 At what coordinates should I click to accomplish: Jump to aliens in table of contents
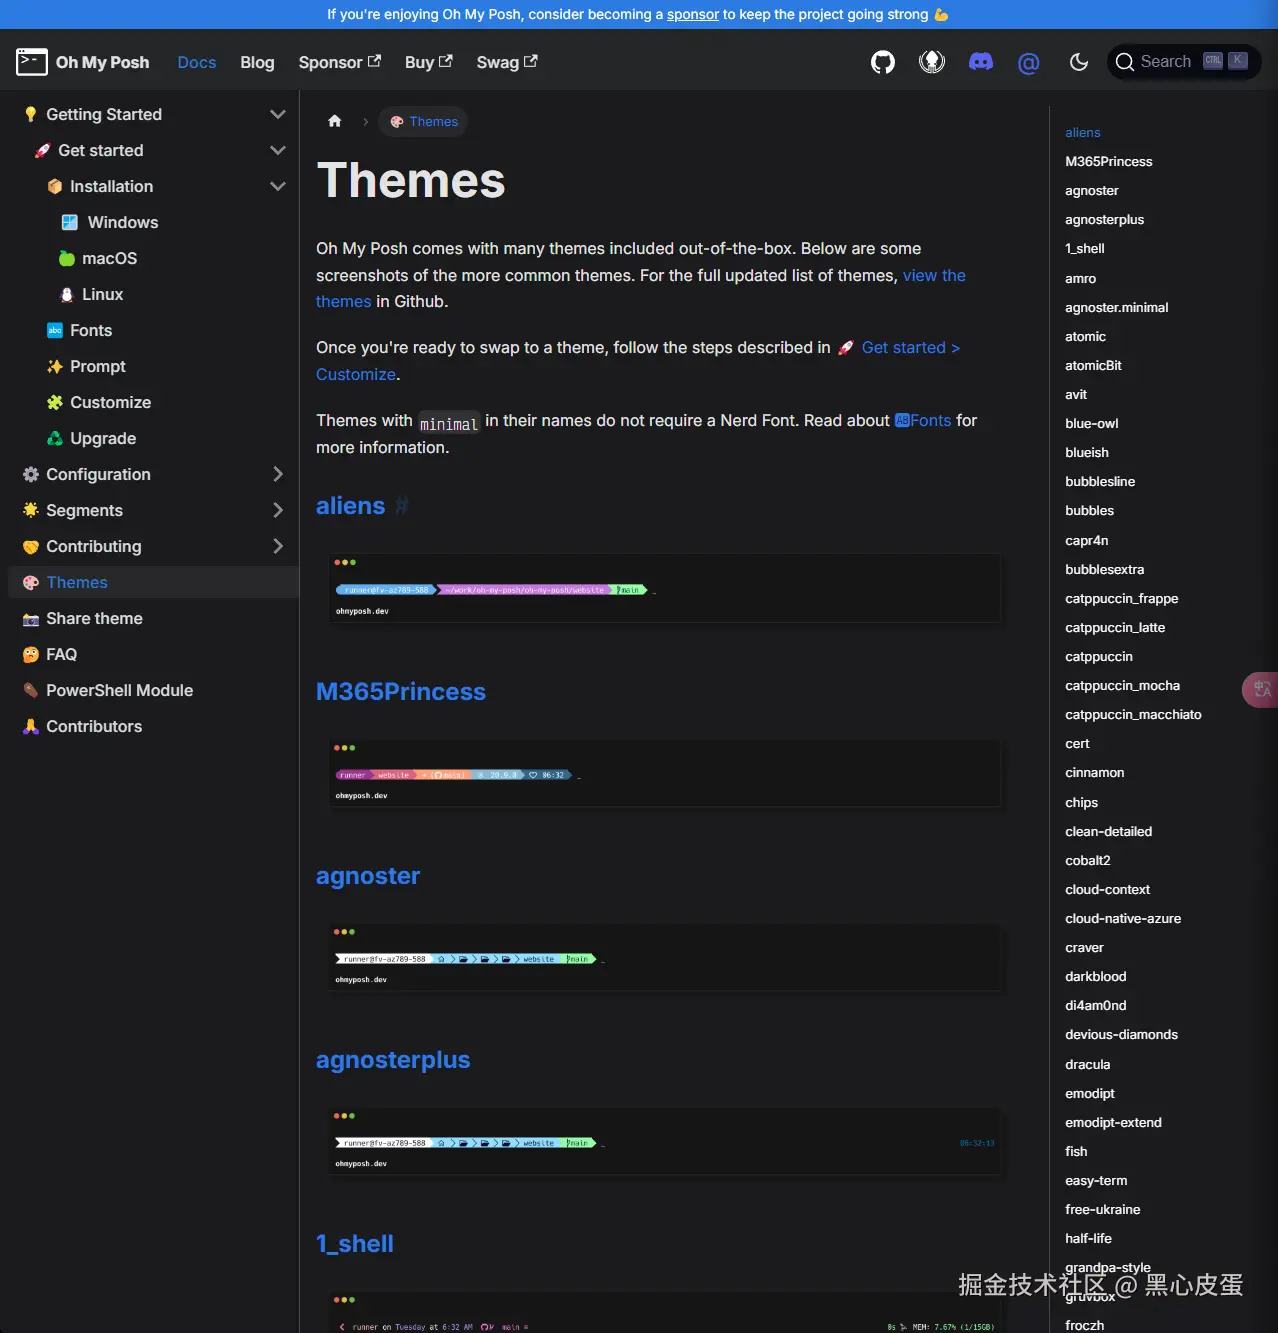click(x=1082, y=132)
